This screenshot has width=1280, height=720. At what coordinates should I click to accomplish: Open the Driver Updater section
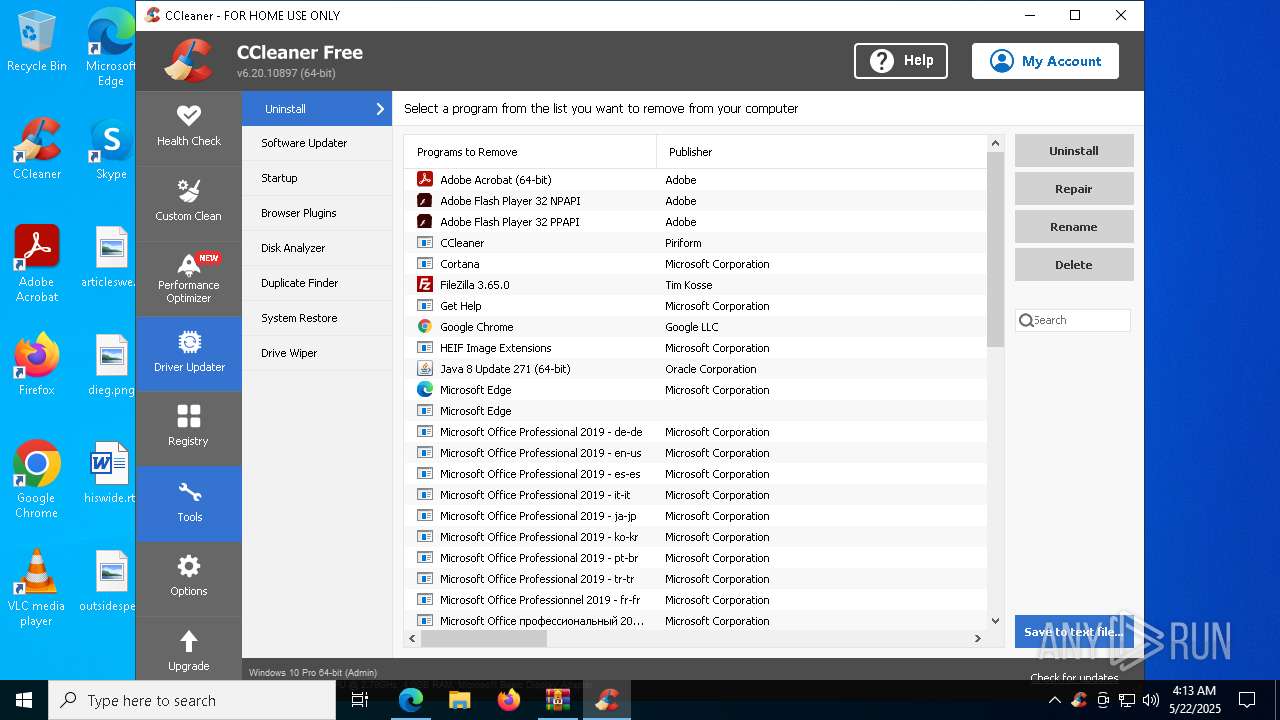(188, 353)
